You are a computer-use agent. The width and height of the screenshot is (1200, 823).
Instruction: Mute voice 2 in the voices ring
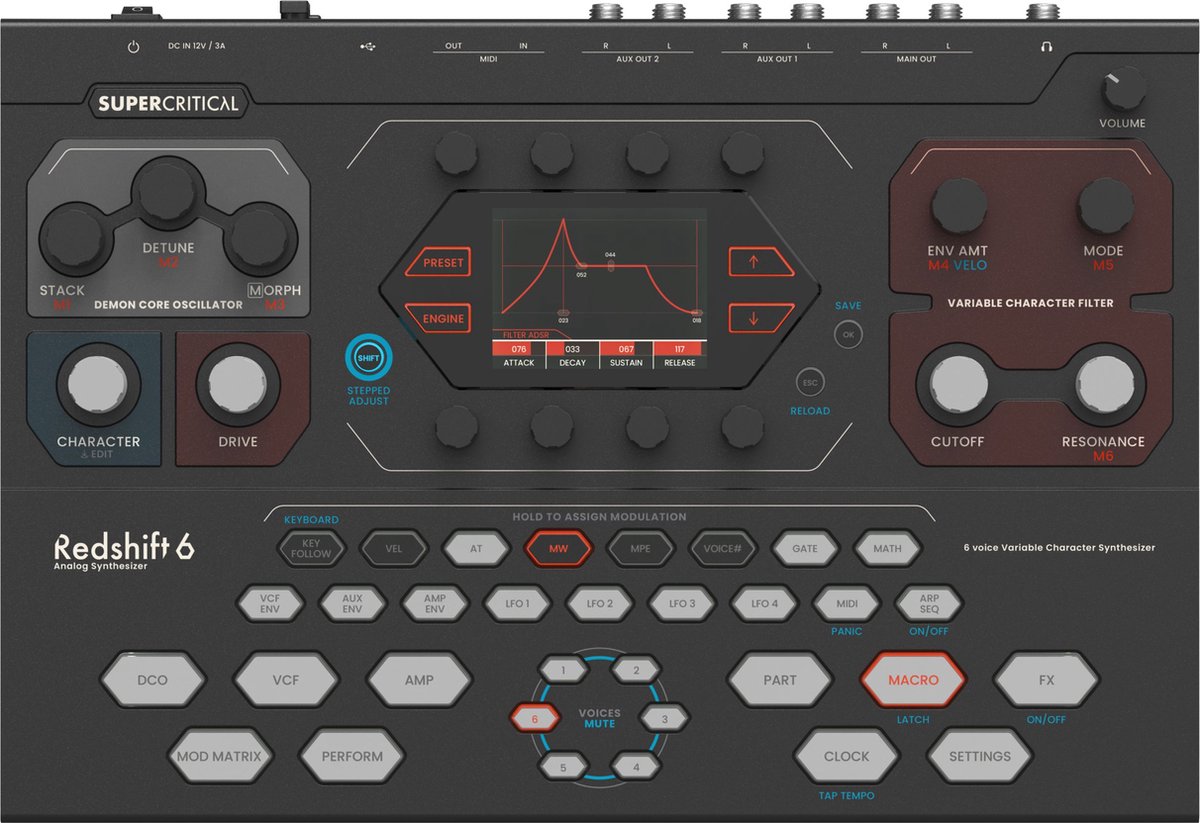(x=636, y=670)
